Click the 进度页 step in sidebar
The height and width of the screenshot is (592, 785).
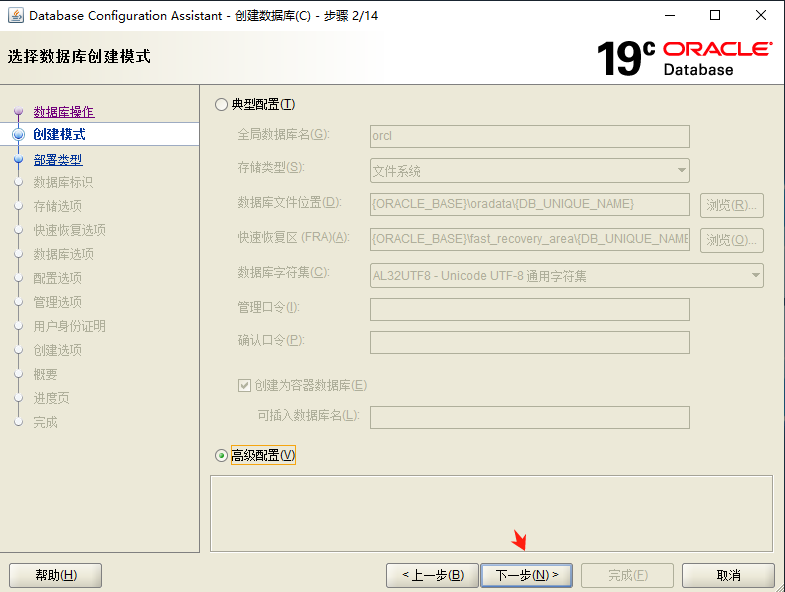point(52,399)
